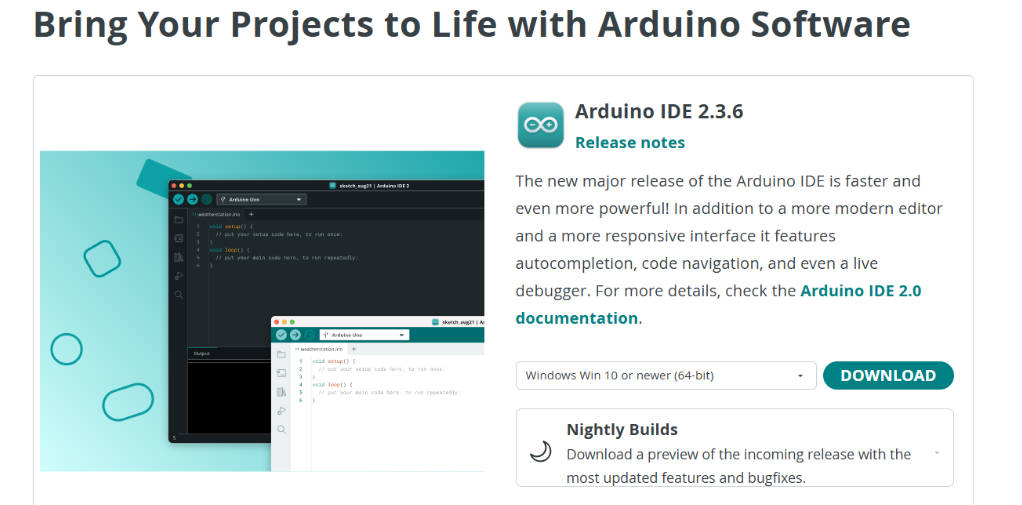Open the Arduino IDE 2.0 documentation link
1022x505 pixels.
[x=718, y=304]
